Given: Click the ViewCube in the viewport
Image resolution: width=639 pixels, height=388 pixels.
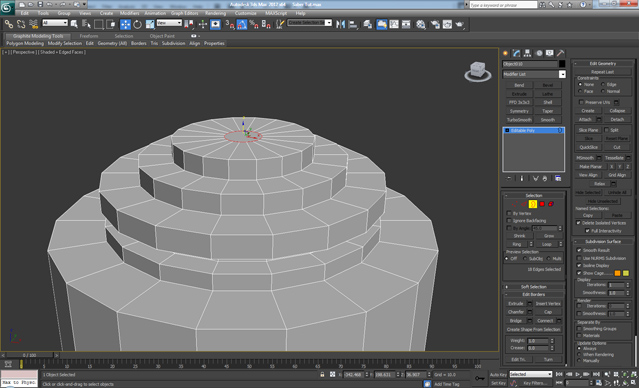Looking at the screenshot, I should tap(478, 71).
